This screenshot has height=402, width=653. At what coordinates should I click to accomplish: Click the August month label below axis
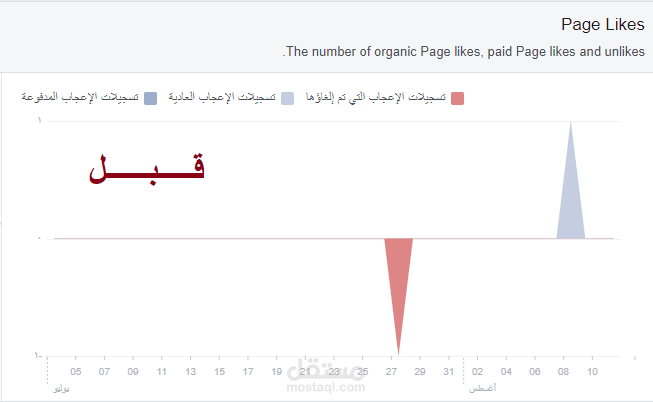483,388
